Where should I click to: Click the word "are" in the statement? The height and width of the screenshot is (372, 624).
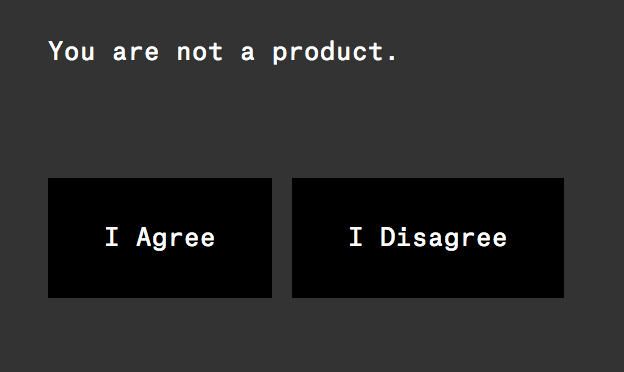tap(136, 53)
